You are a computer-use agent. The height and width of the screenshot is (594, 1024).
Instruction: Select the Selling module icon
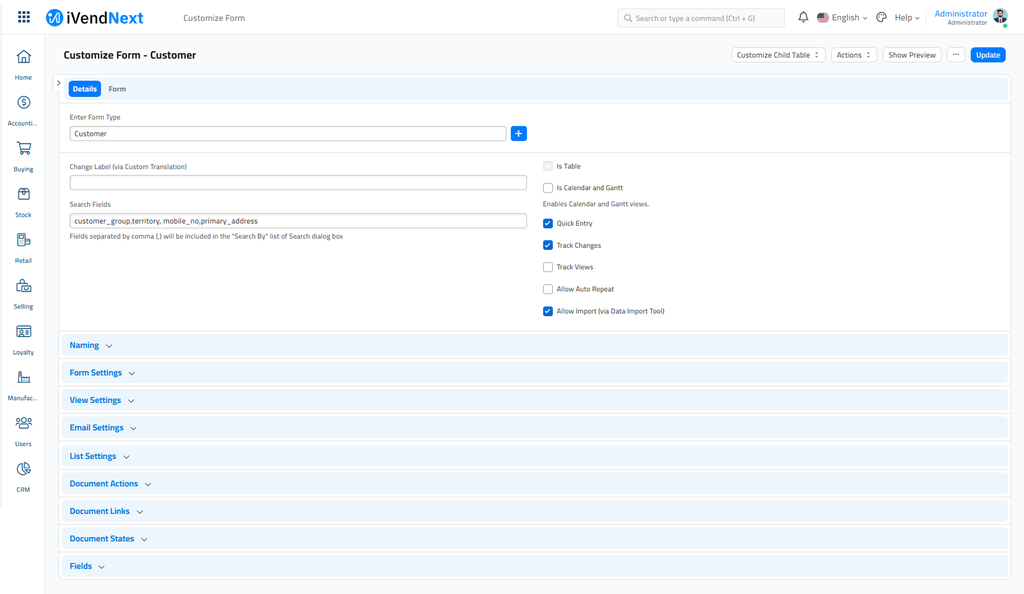point(22,286)
